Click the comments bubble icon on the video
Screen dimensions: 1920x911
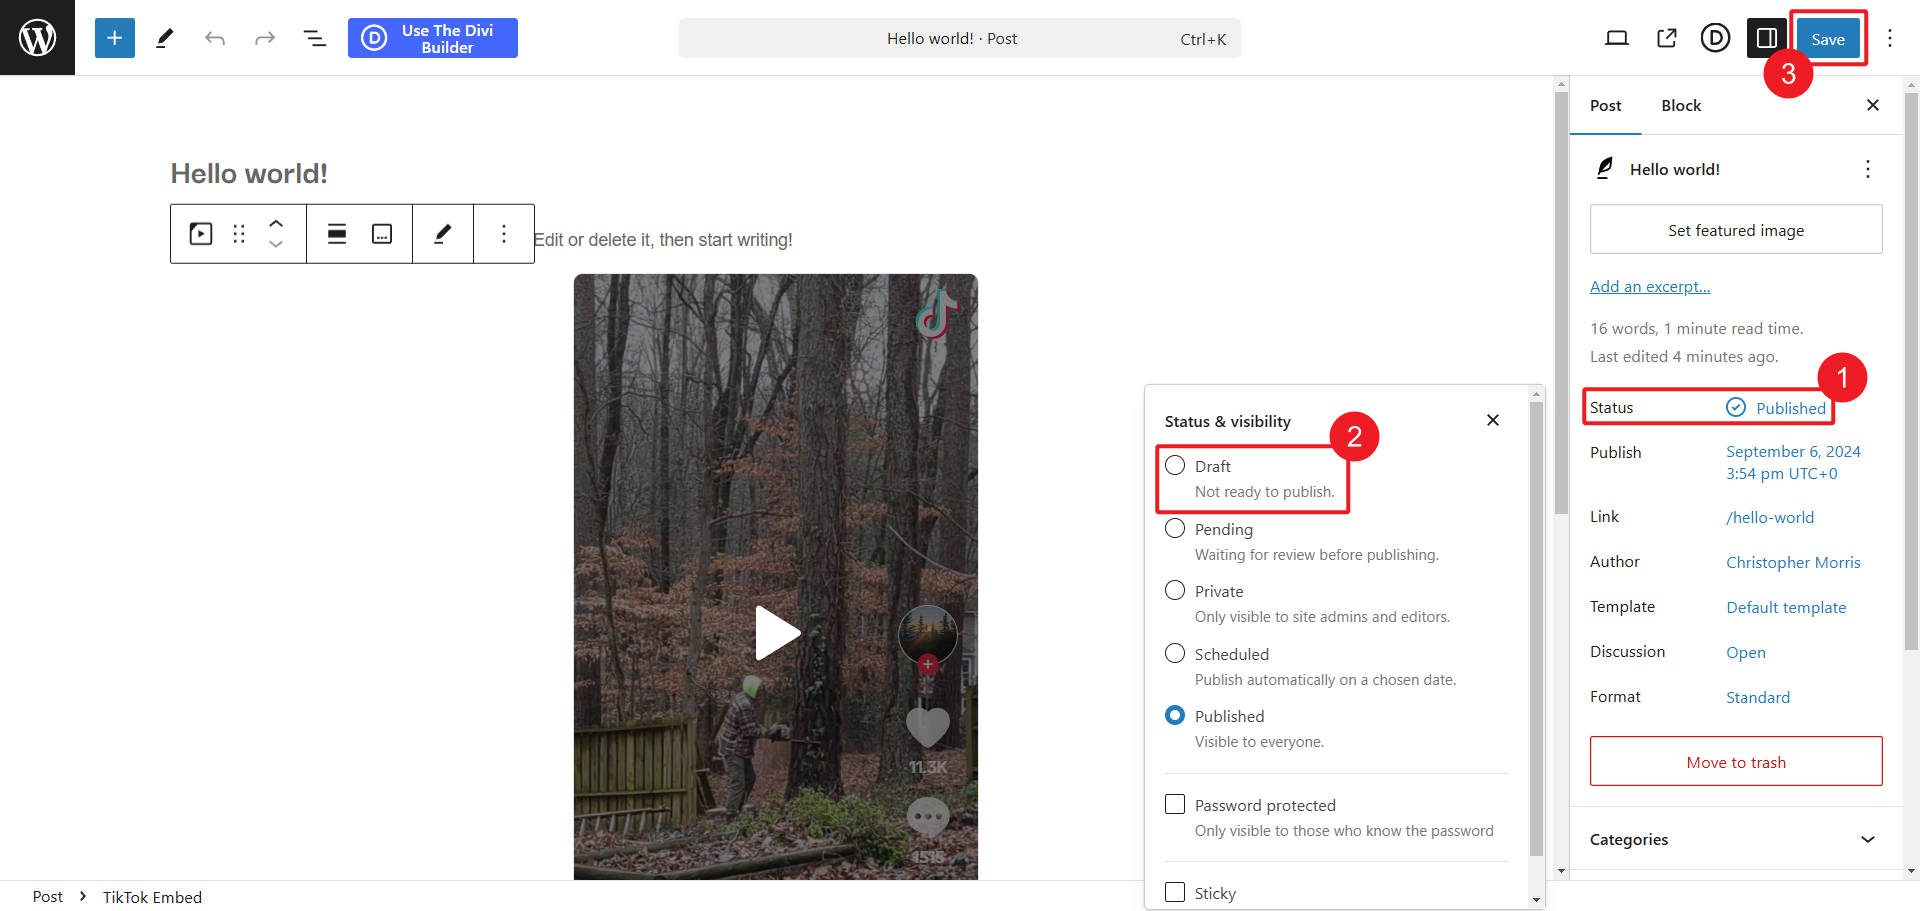click(x=928, y=817)
